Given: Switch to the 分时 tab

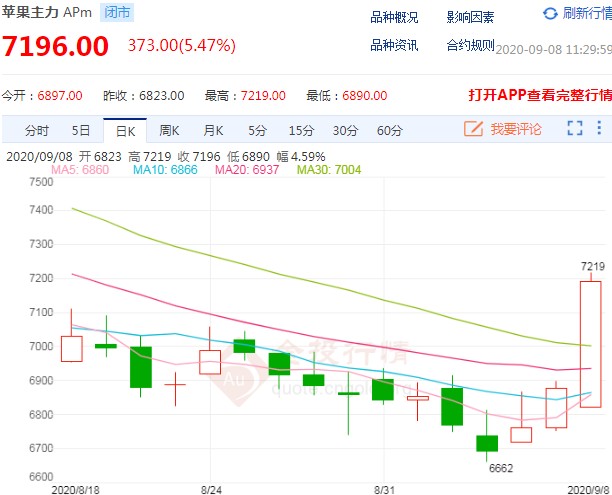Looking at the screenshot, I should (37, 130).
